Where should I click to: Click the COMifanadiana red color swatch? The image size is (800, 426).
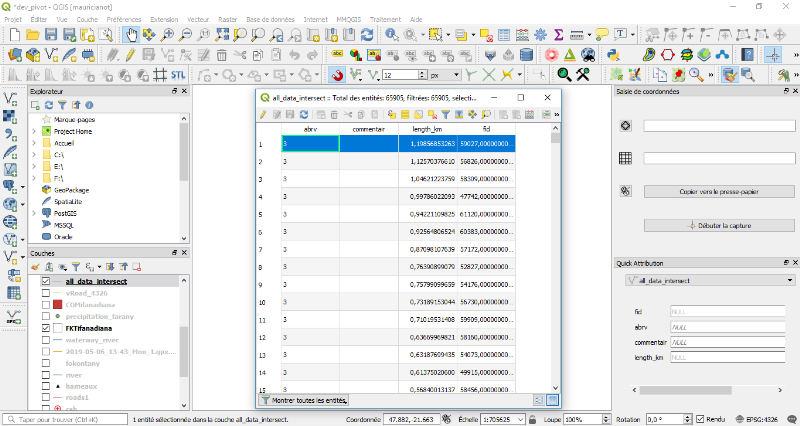click(59, 304)
